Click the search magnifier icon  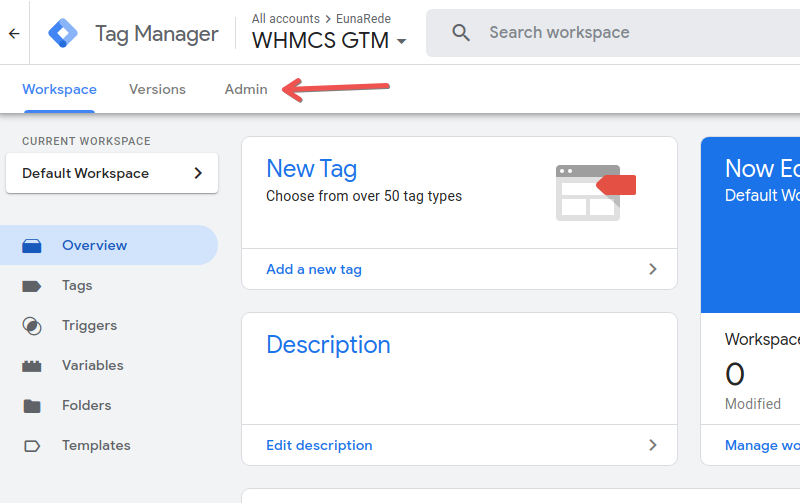pyautogui.click(x=461, y=33)
